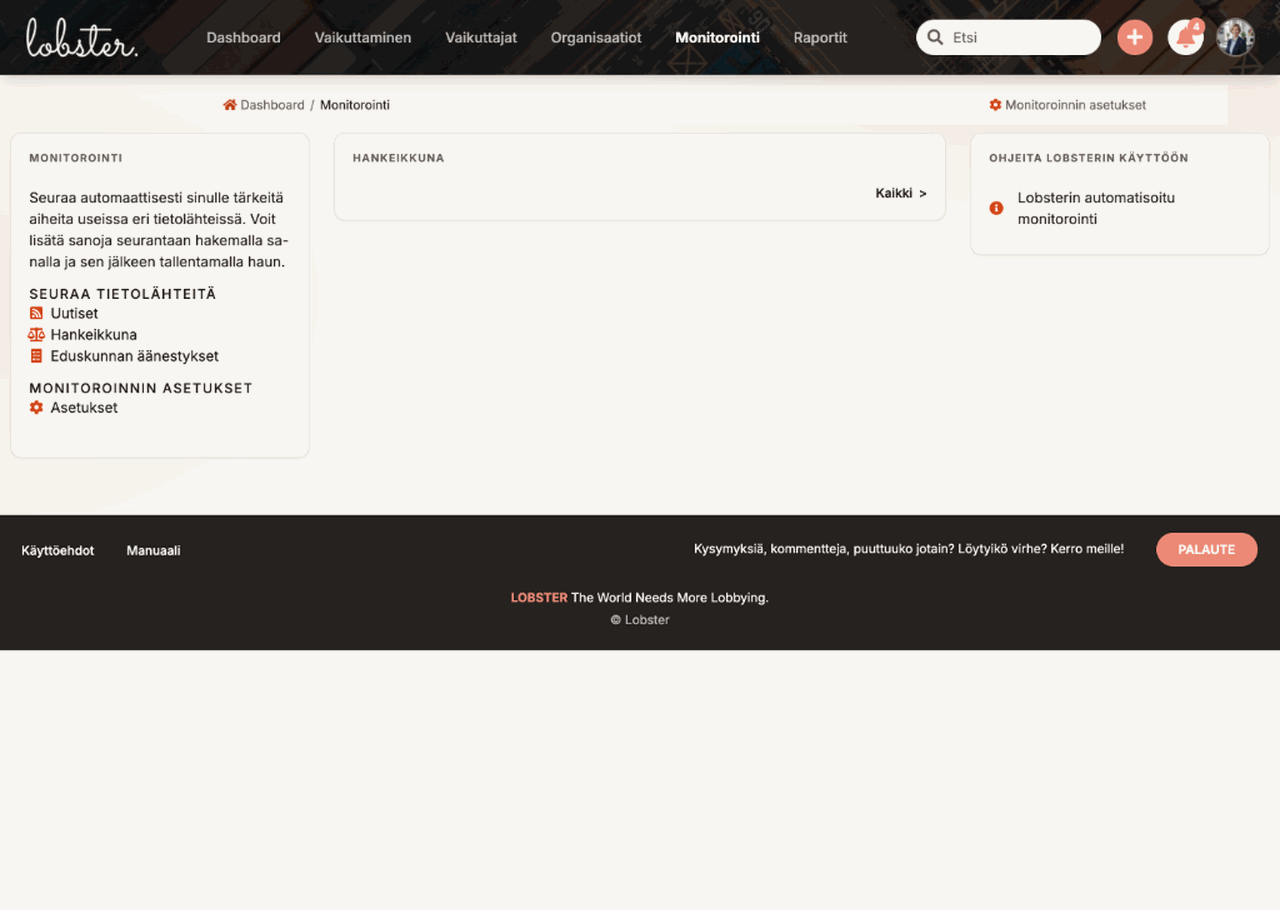Click the Lobster logo
The image size is (1280, 910).
click(82, 37)
